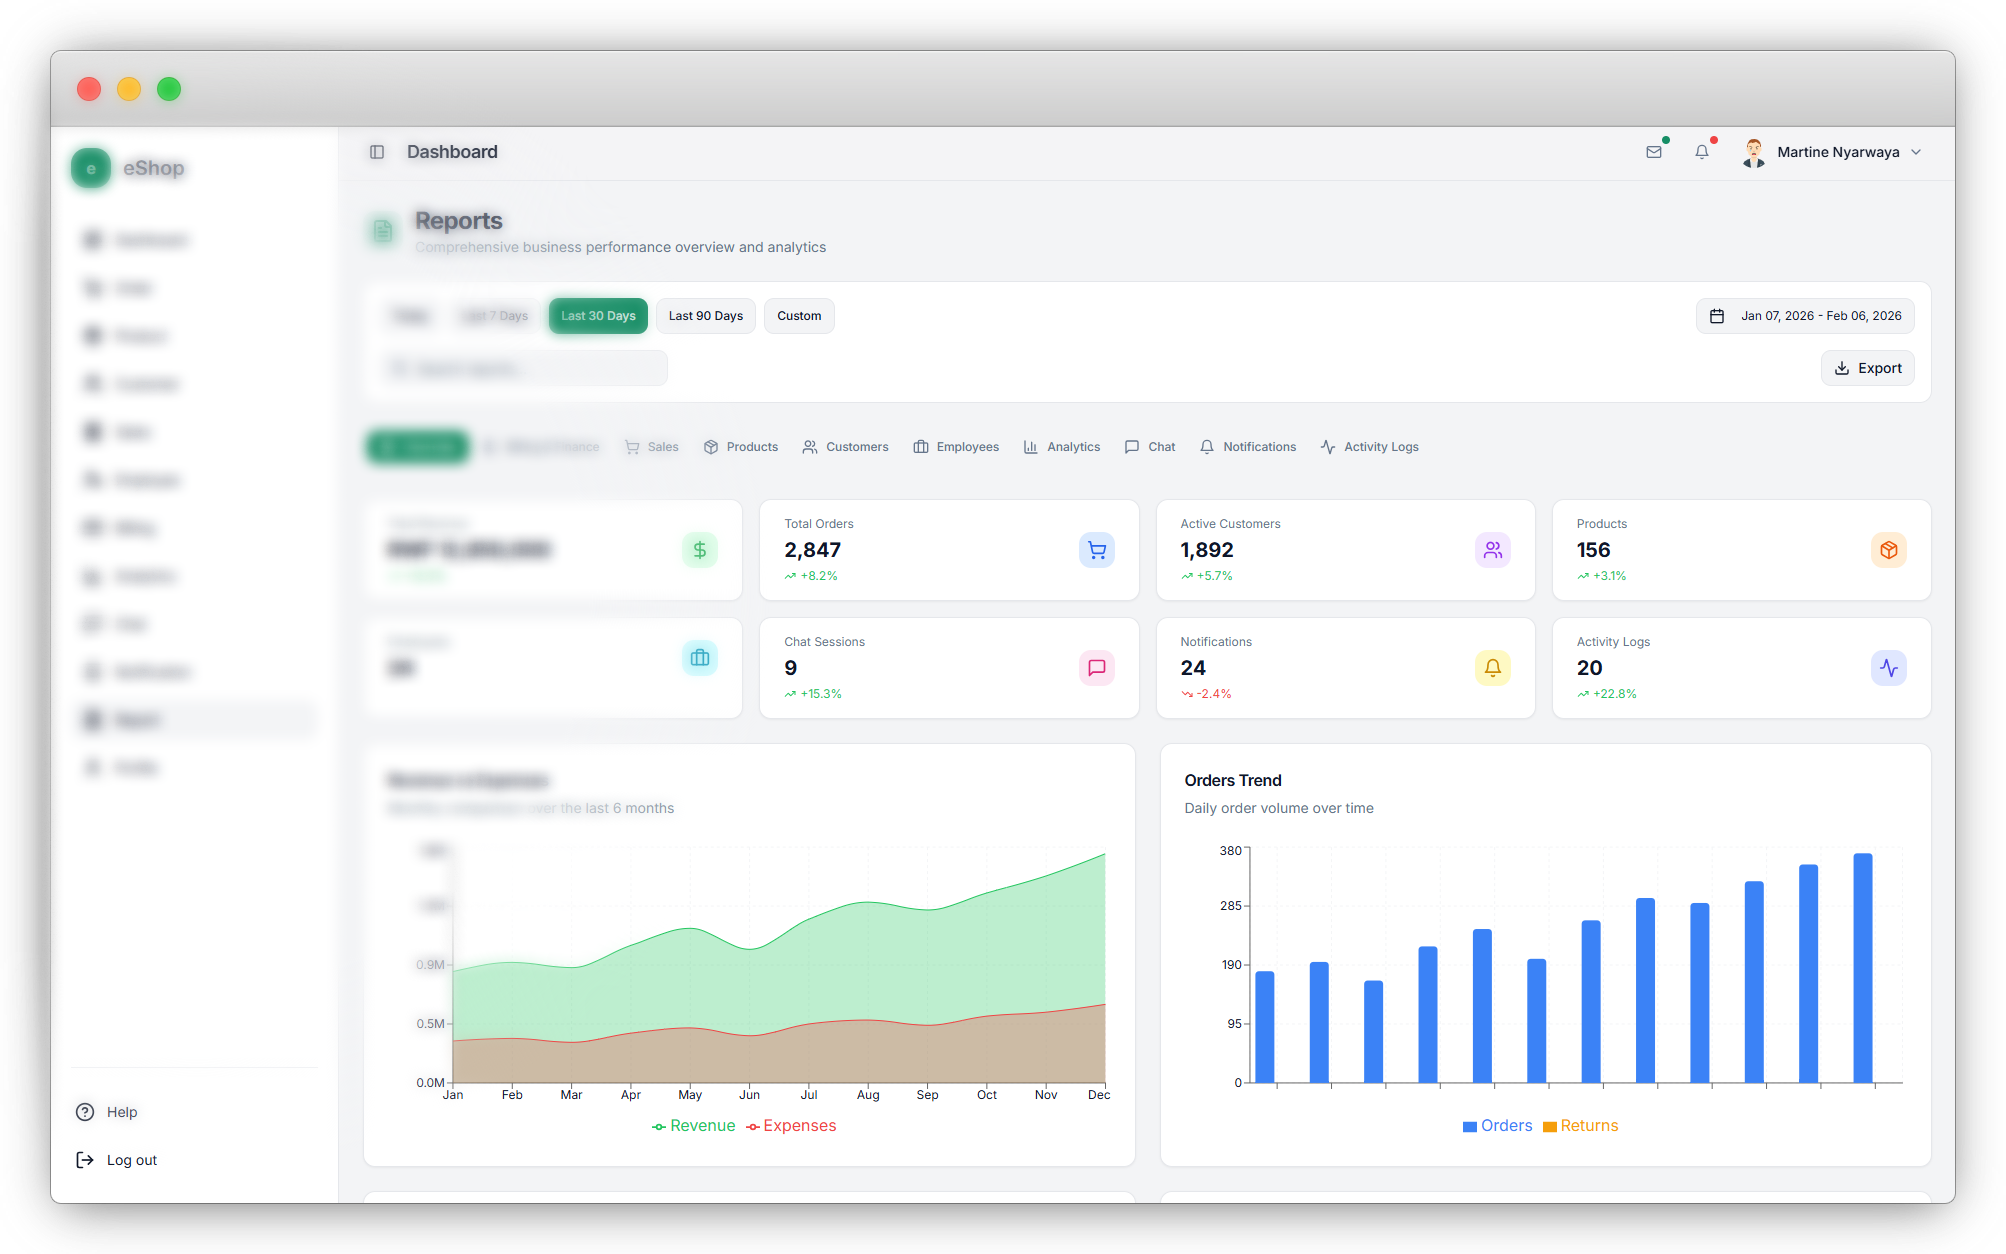The image size is (2006, 1254).
Task: Select the Custom date range option
Action: tap(799, 316)
